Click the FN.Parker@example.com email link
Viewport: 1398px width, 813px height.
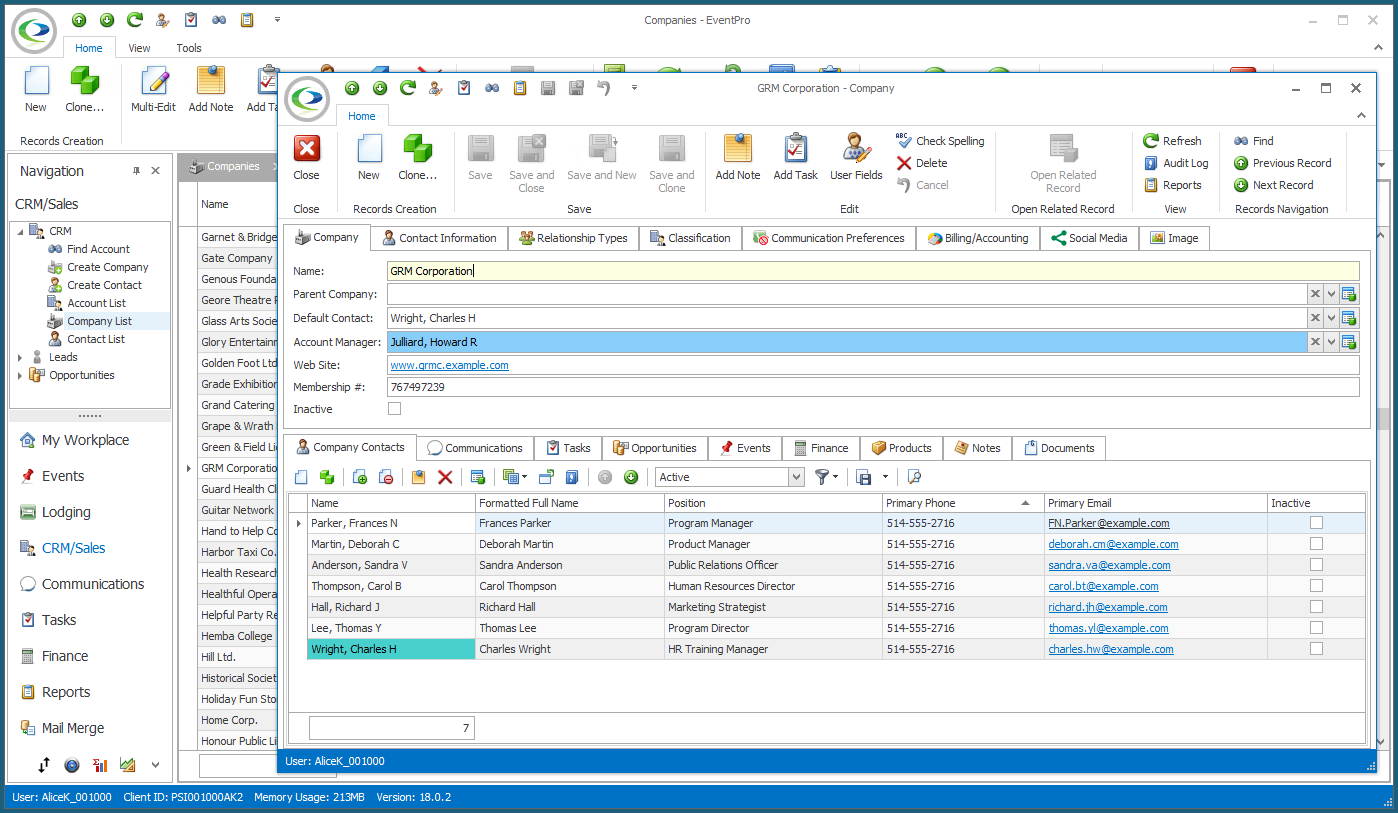coord(1109,523)
